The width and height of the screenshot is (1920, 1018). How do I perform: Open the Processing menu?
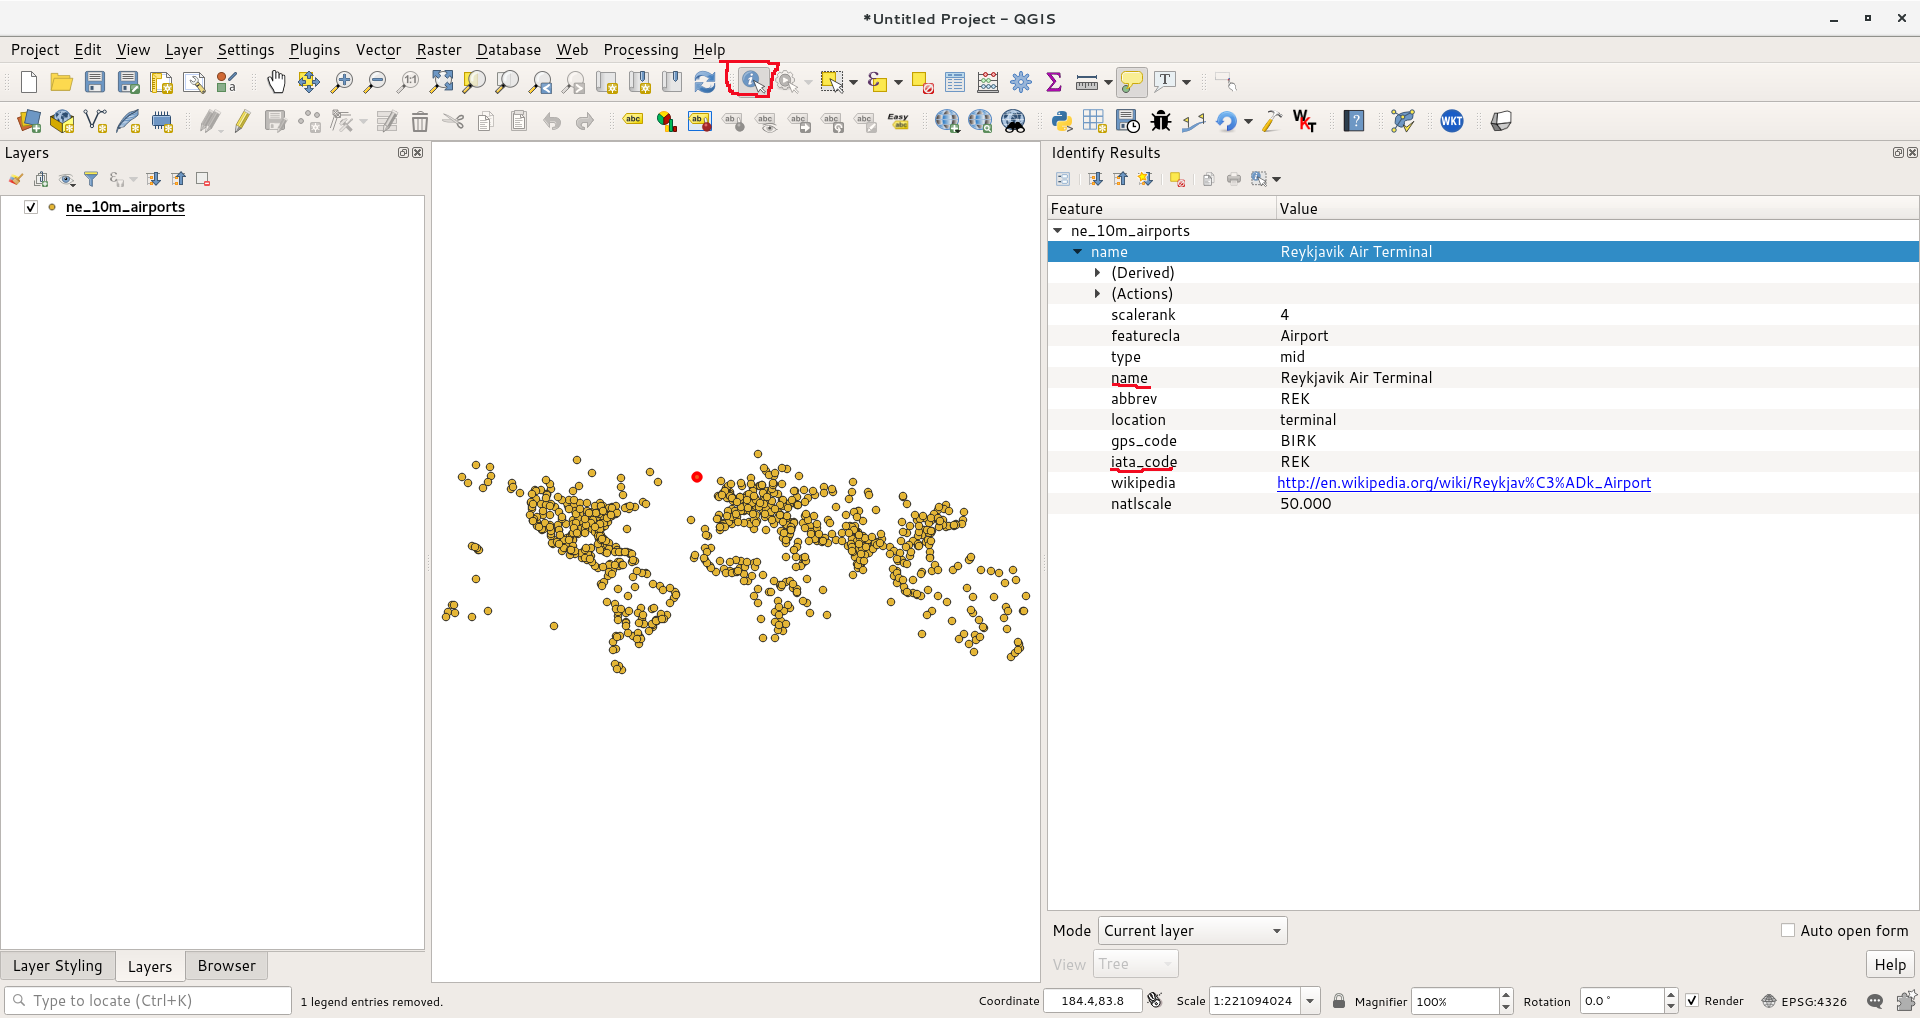pyautogui.click(x=640, y=49)
